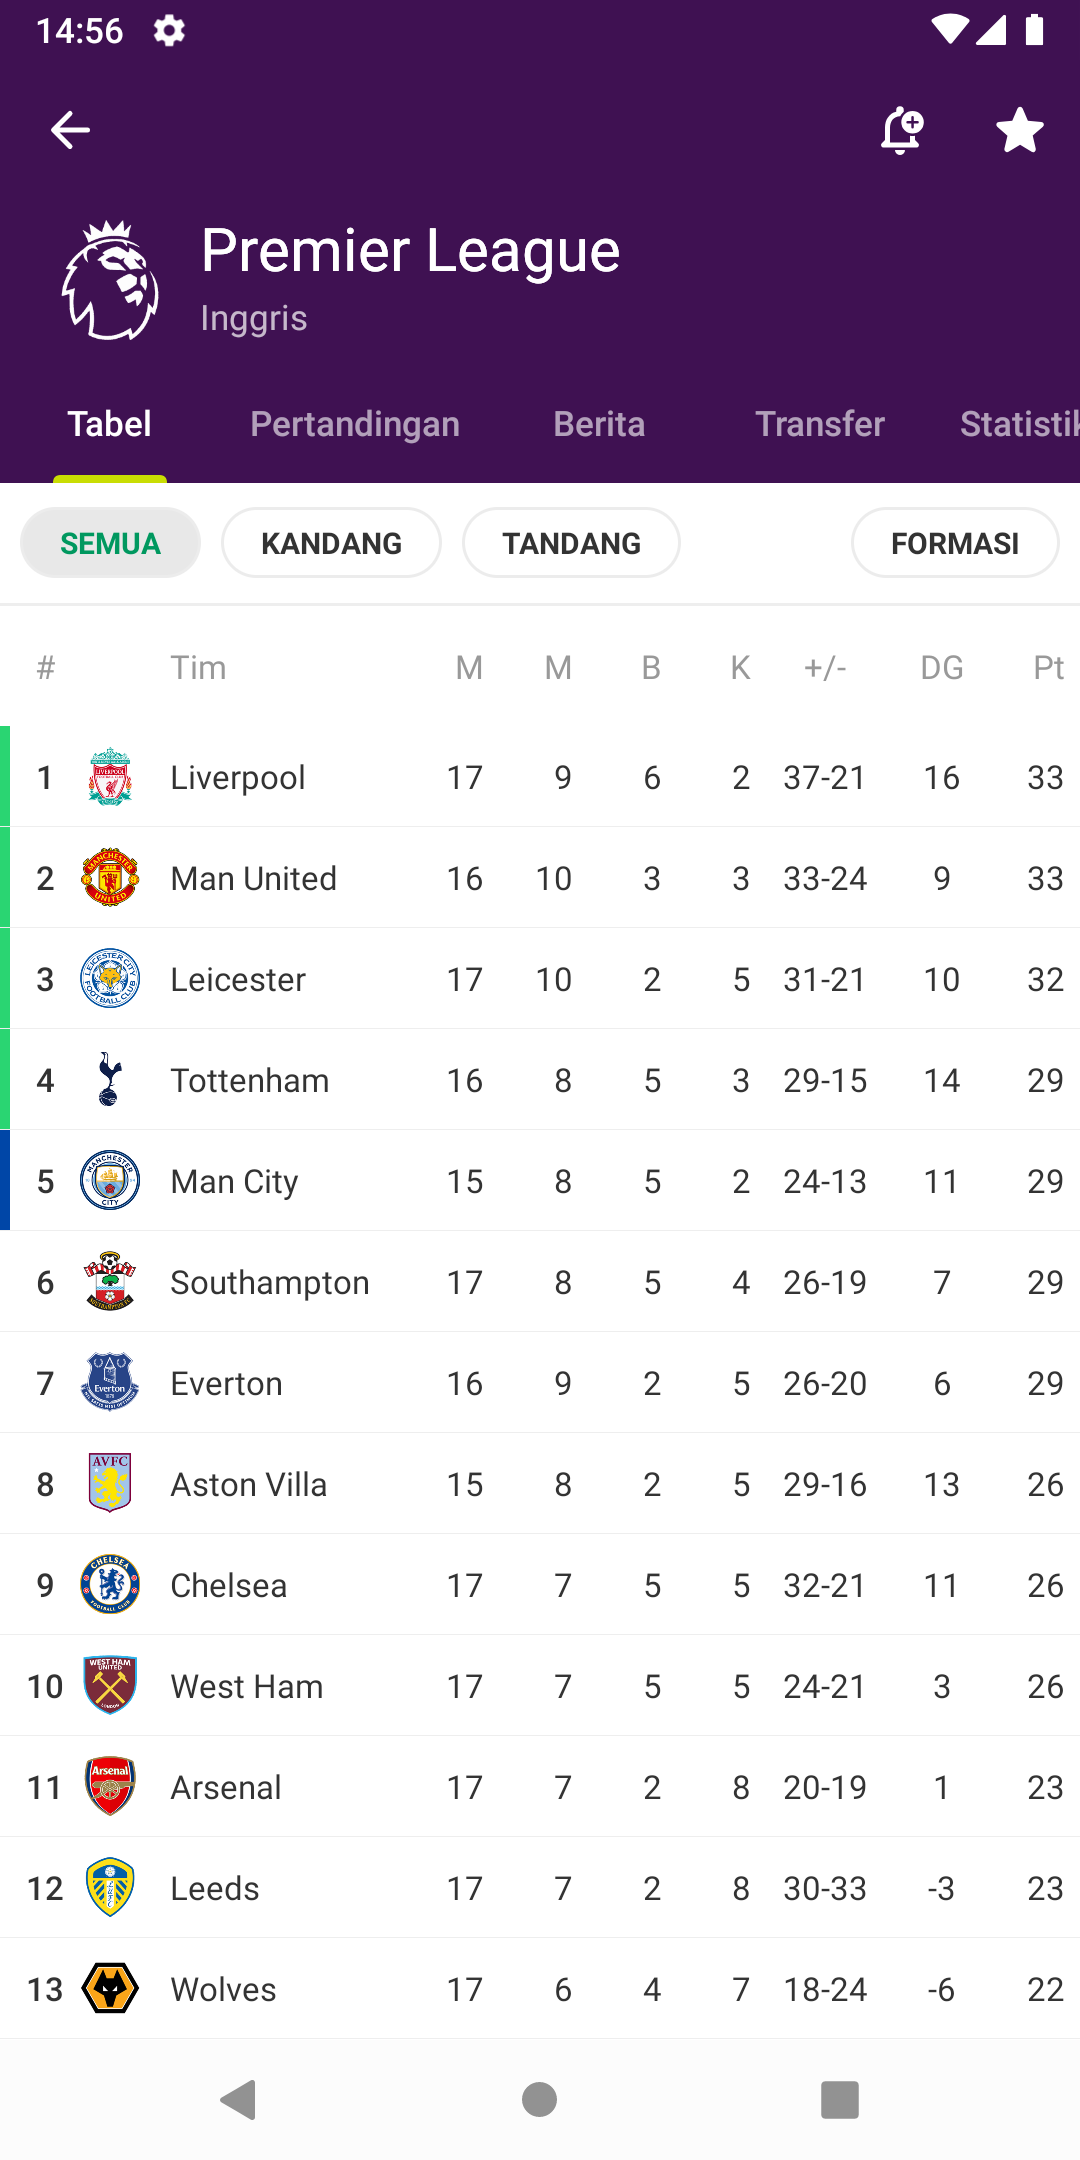The width and height of the screenshot is (1080, 2160).
Task: Tap the back arrow icon
Action: point(70,130)
